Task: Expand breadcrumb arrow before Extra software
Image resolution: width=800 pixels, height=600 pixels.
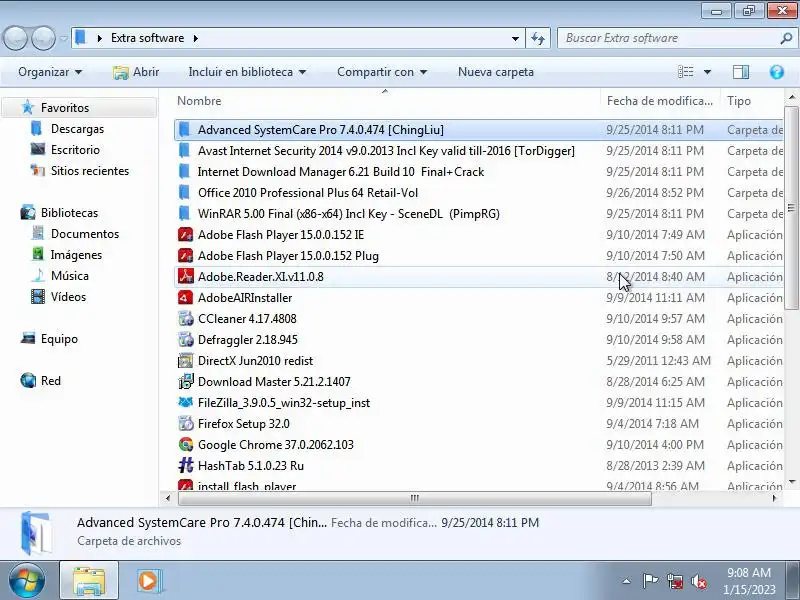Action: click(100, 38)
